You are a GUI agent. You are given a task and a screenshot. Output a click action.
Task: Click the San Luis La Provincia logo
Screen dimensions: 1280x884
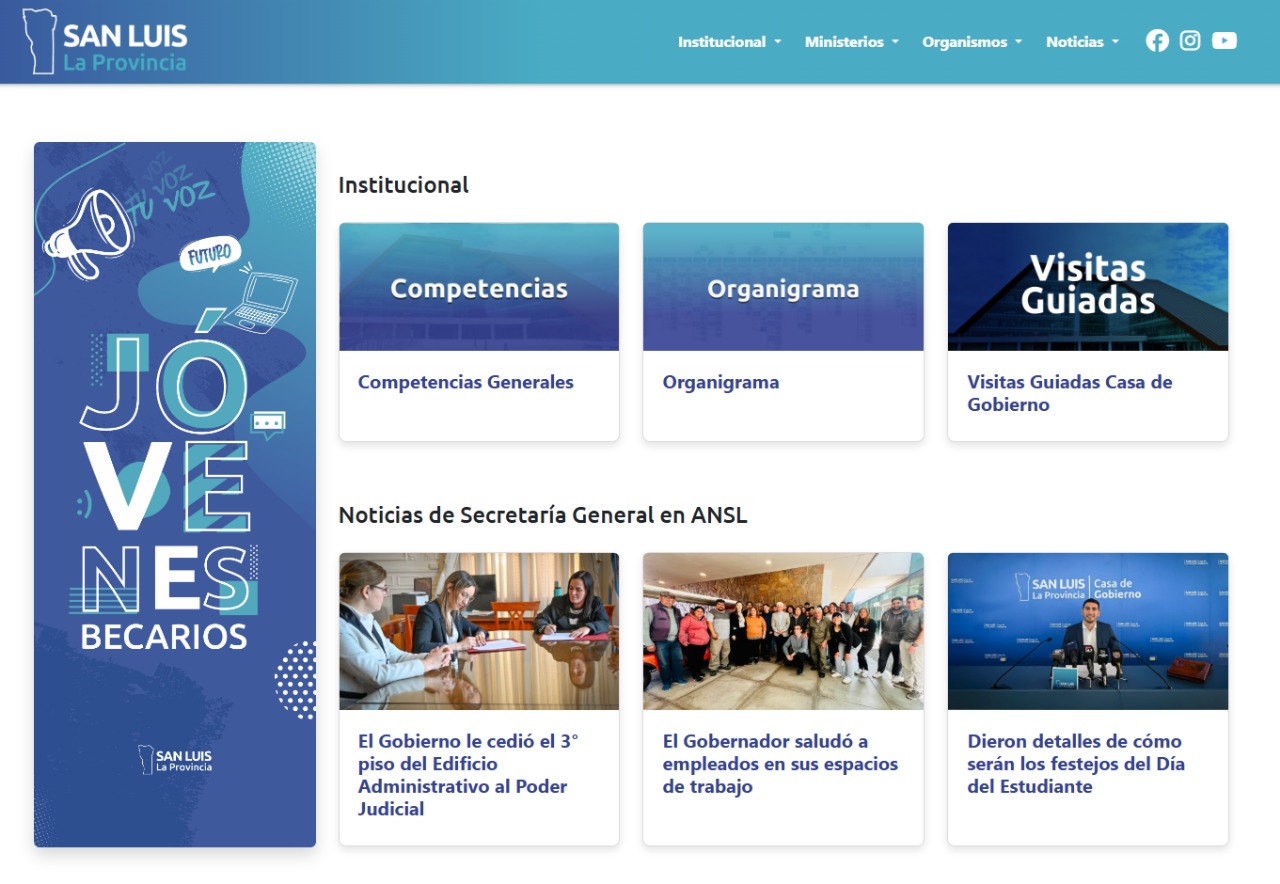[x=106, y=42]
